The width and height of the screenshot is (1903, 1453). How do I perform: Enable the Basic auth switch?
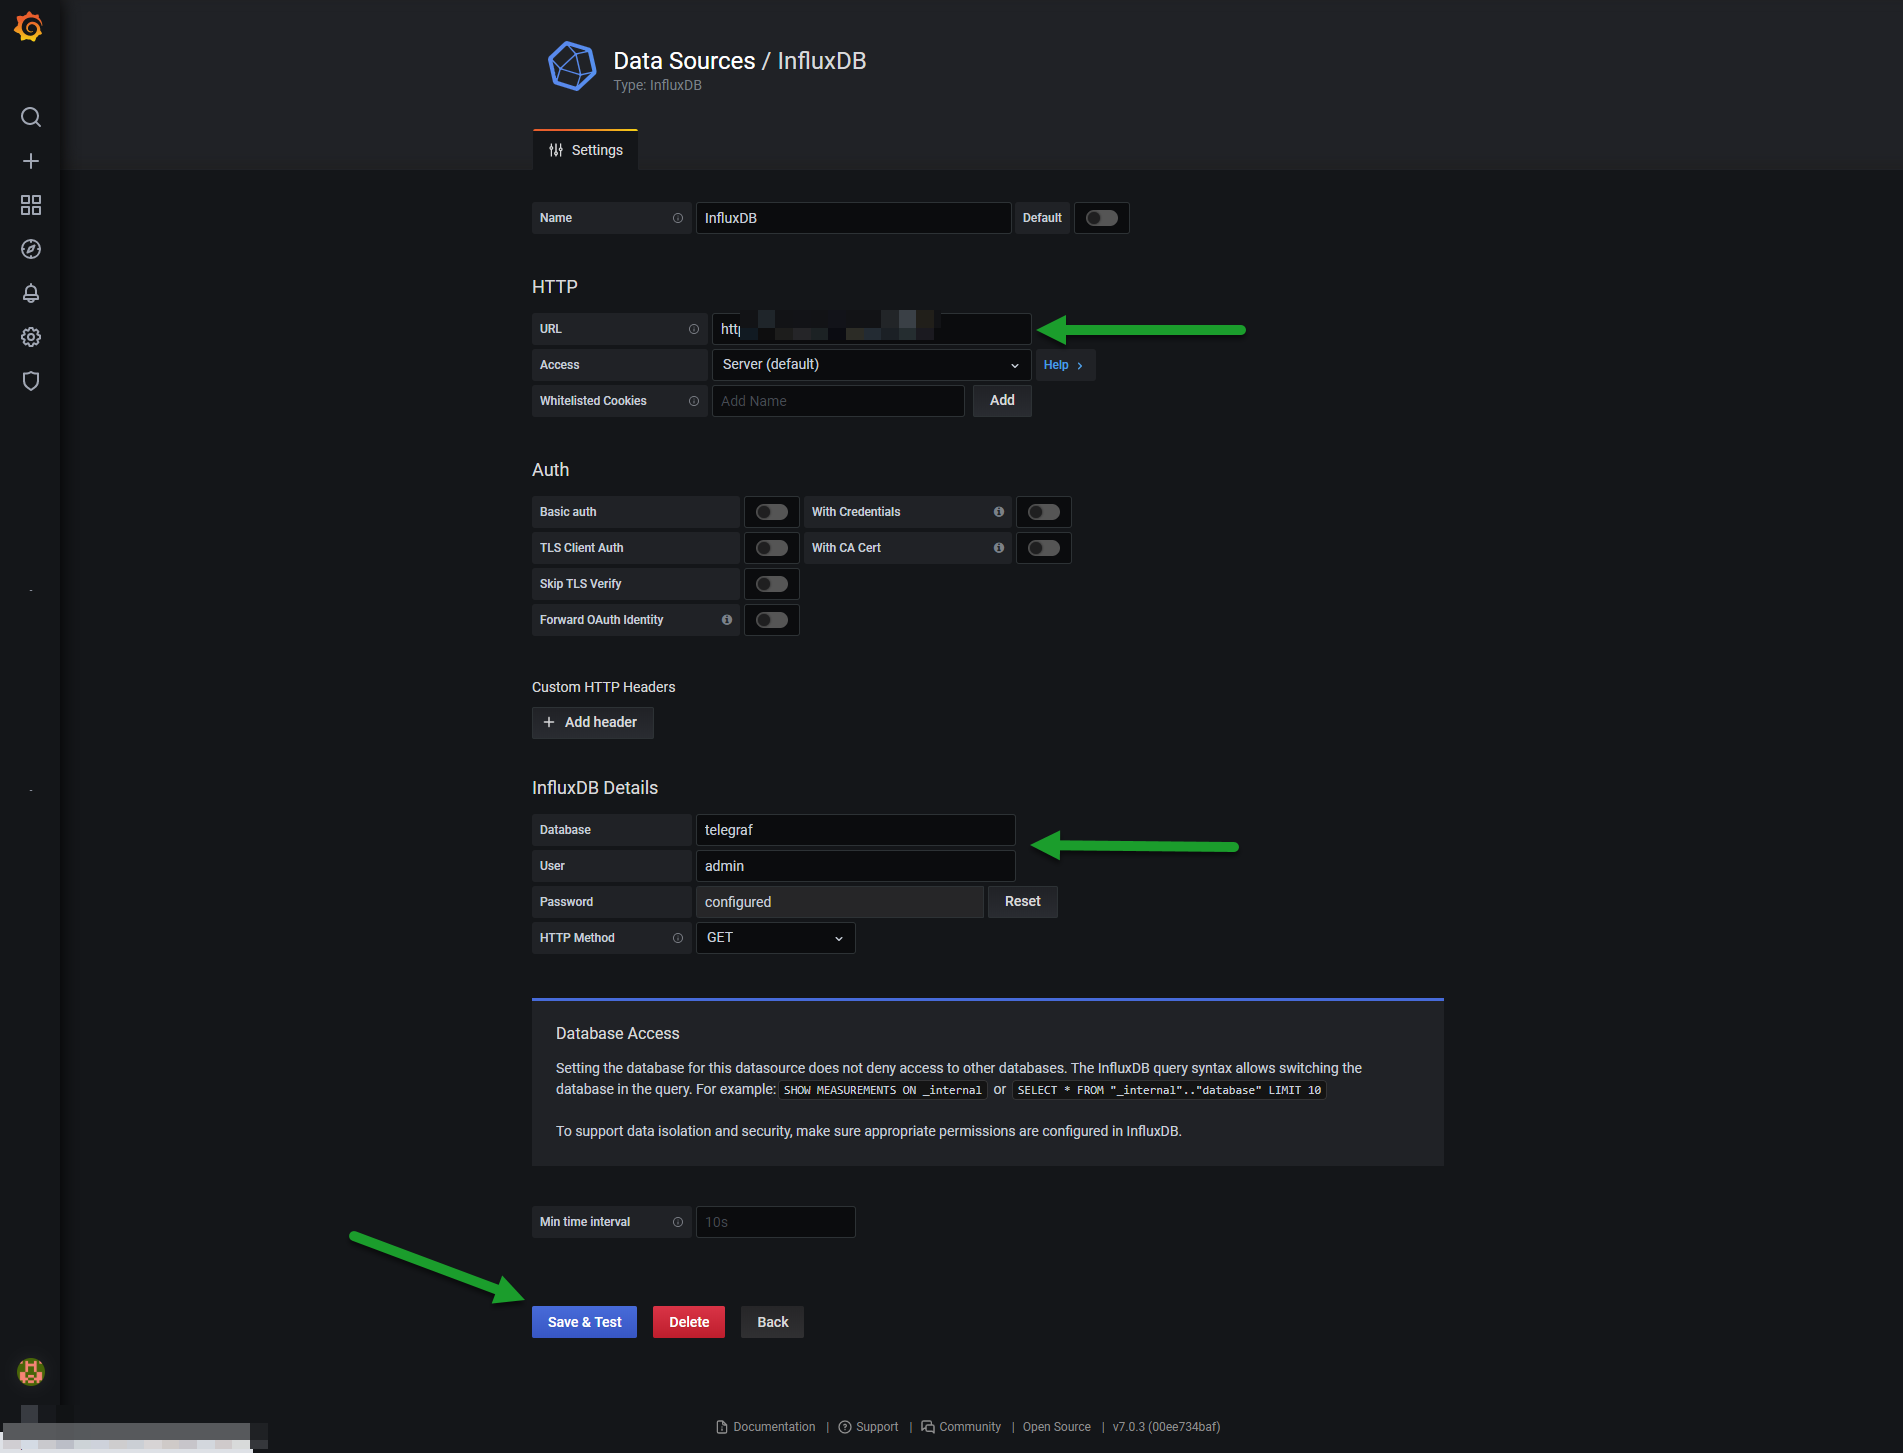click(772, 512)
